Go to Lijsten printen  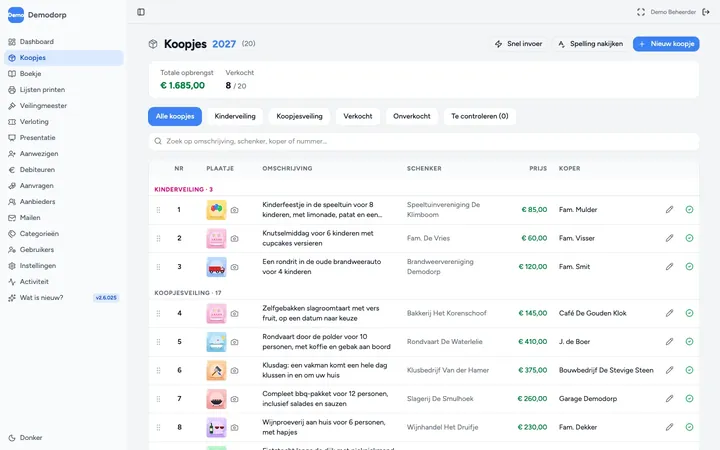tap(64, 90)
